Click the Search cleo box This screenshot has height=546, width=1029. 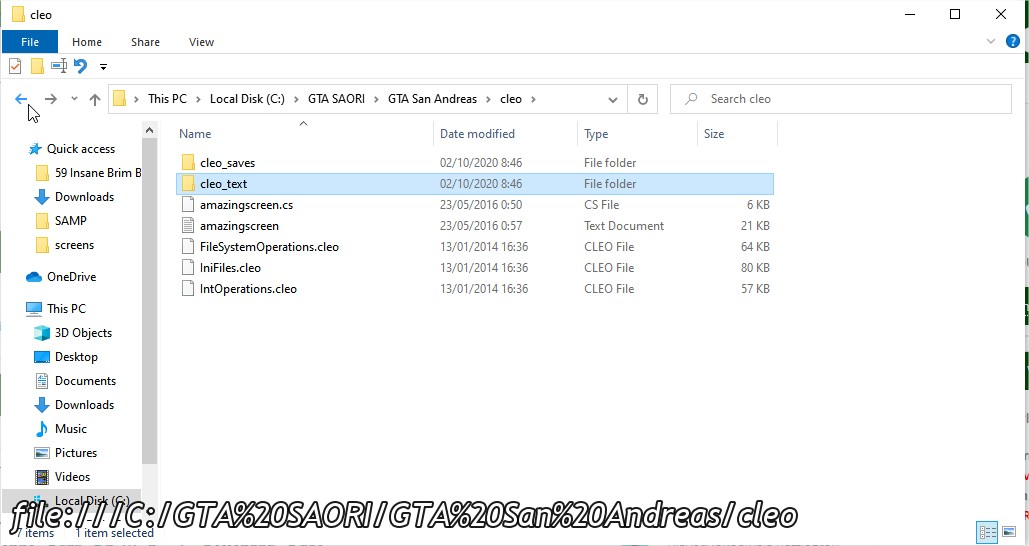[841, 99]
